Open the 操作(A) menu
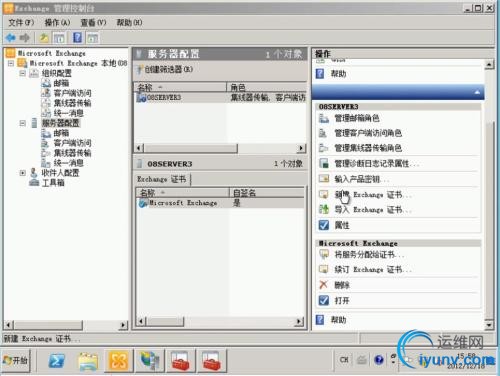 57,23
